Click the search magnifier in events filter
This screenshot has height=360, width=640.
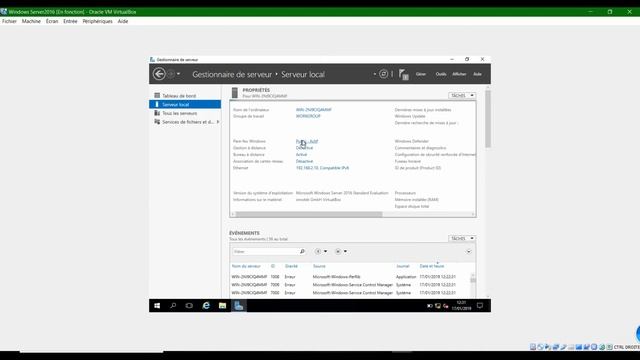tap(302, 251)
